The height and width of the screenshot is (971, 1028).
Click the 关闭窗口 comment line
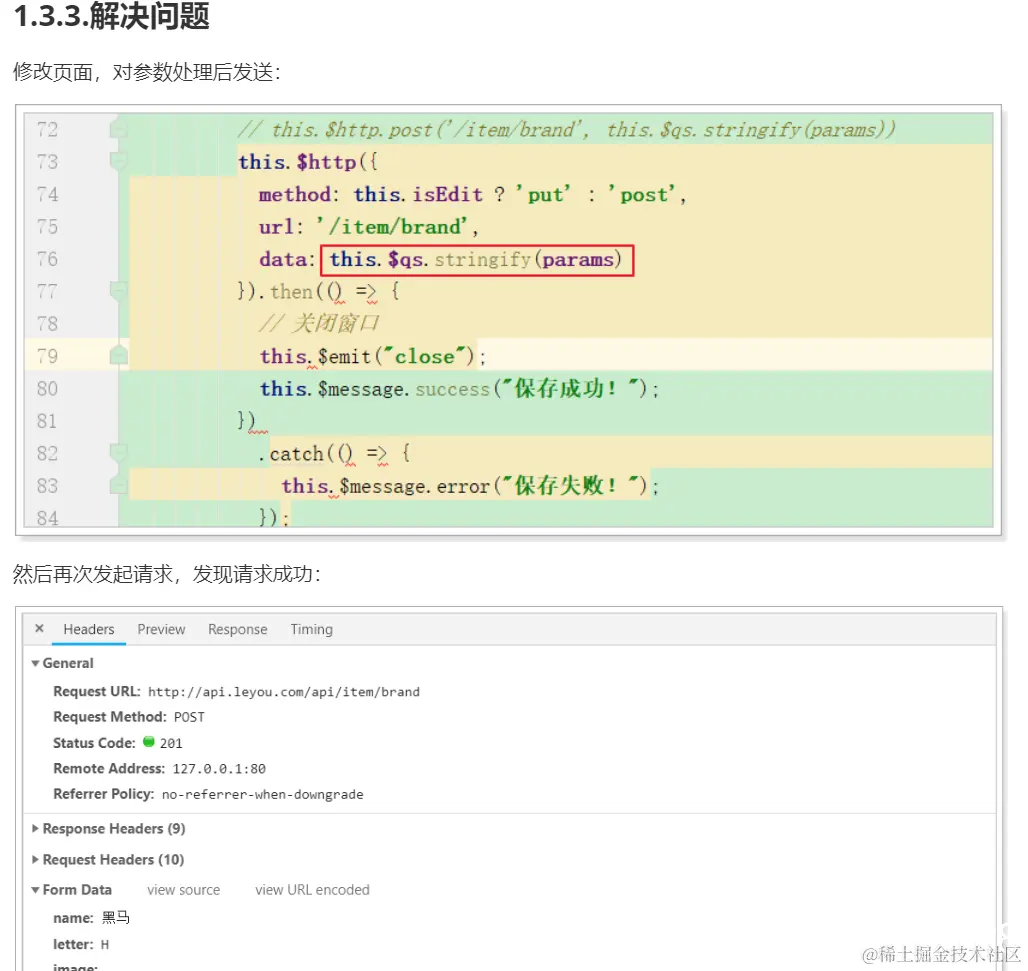coord(319,323)
